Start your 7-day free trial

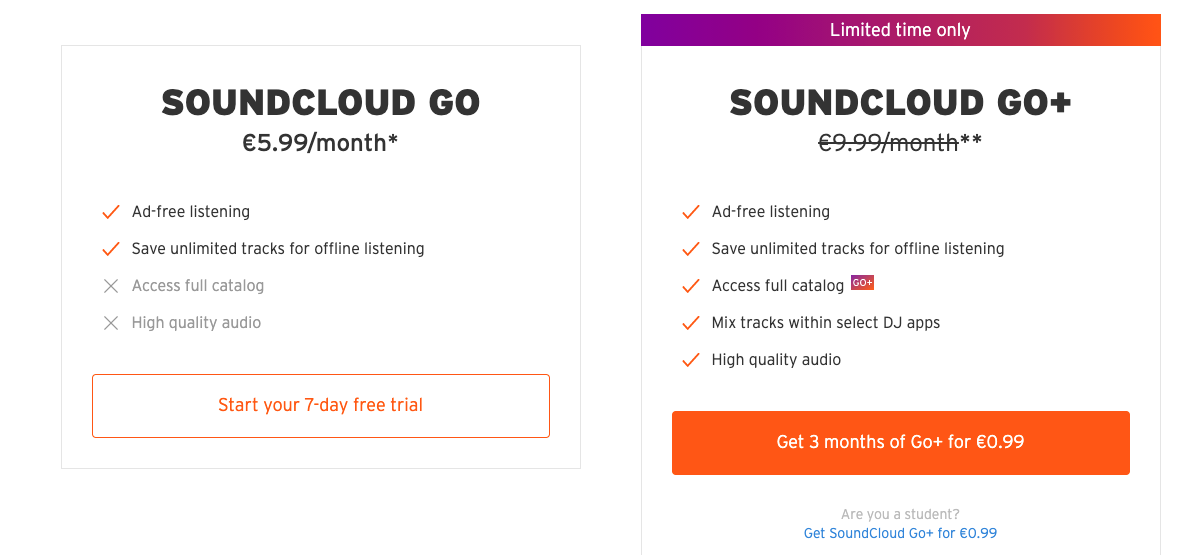321,406
